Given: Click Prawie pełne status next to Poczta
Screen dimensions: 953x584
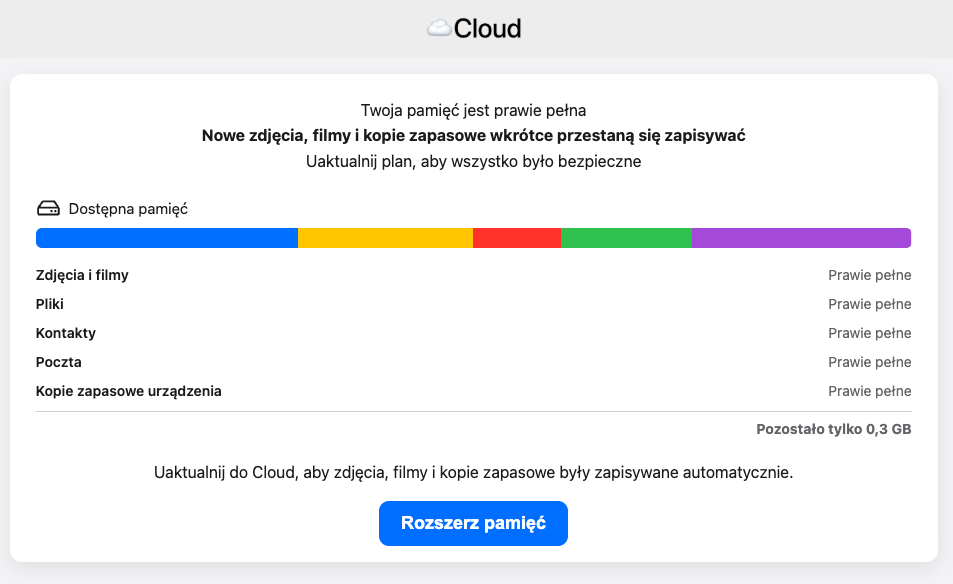Looking at the screenshot, I should click(869, 362).
